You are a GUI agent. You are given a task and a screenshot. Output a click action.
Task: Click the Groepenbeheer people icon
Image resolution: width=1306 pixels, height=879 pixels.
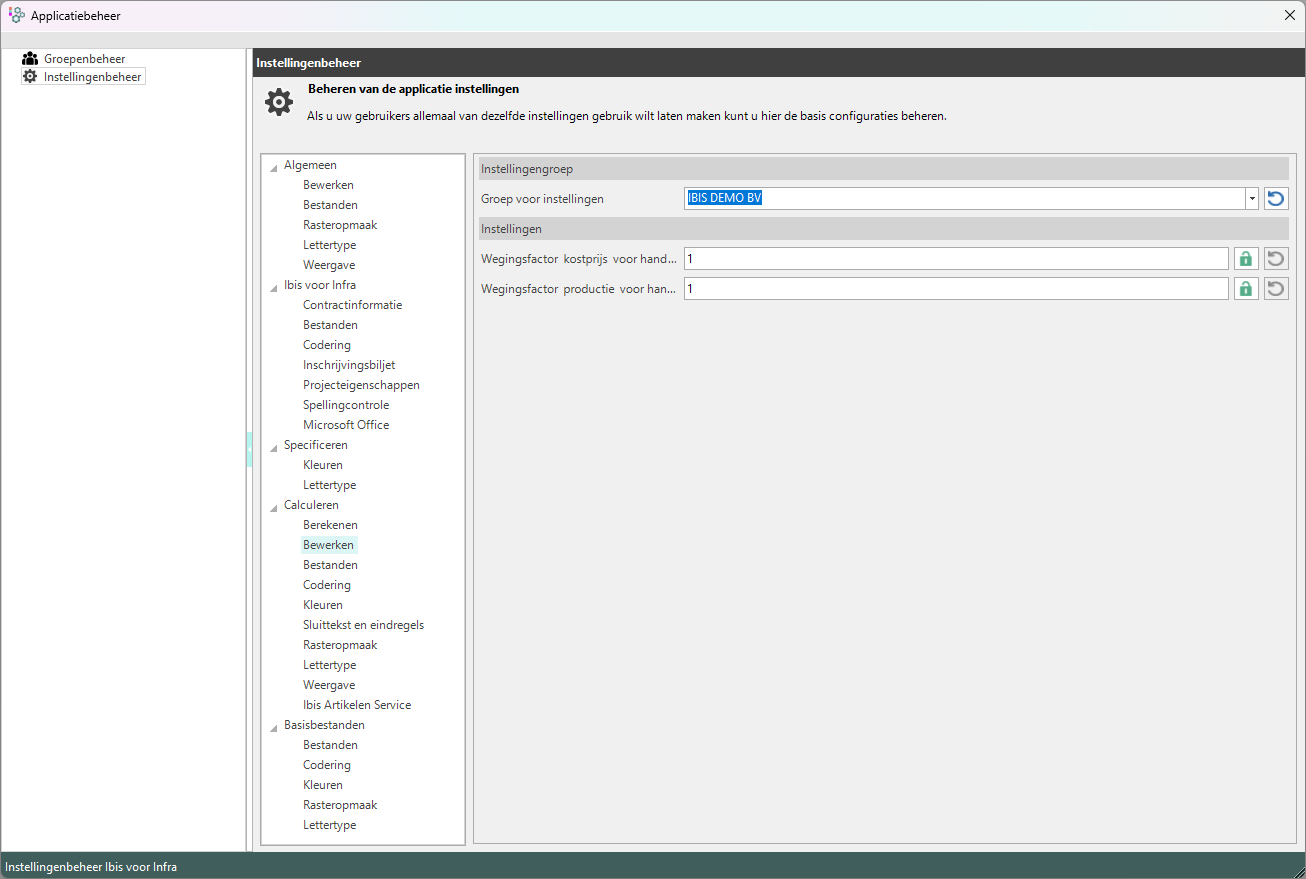click(30, 59)
